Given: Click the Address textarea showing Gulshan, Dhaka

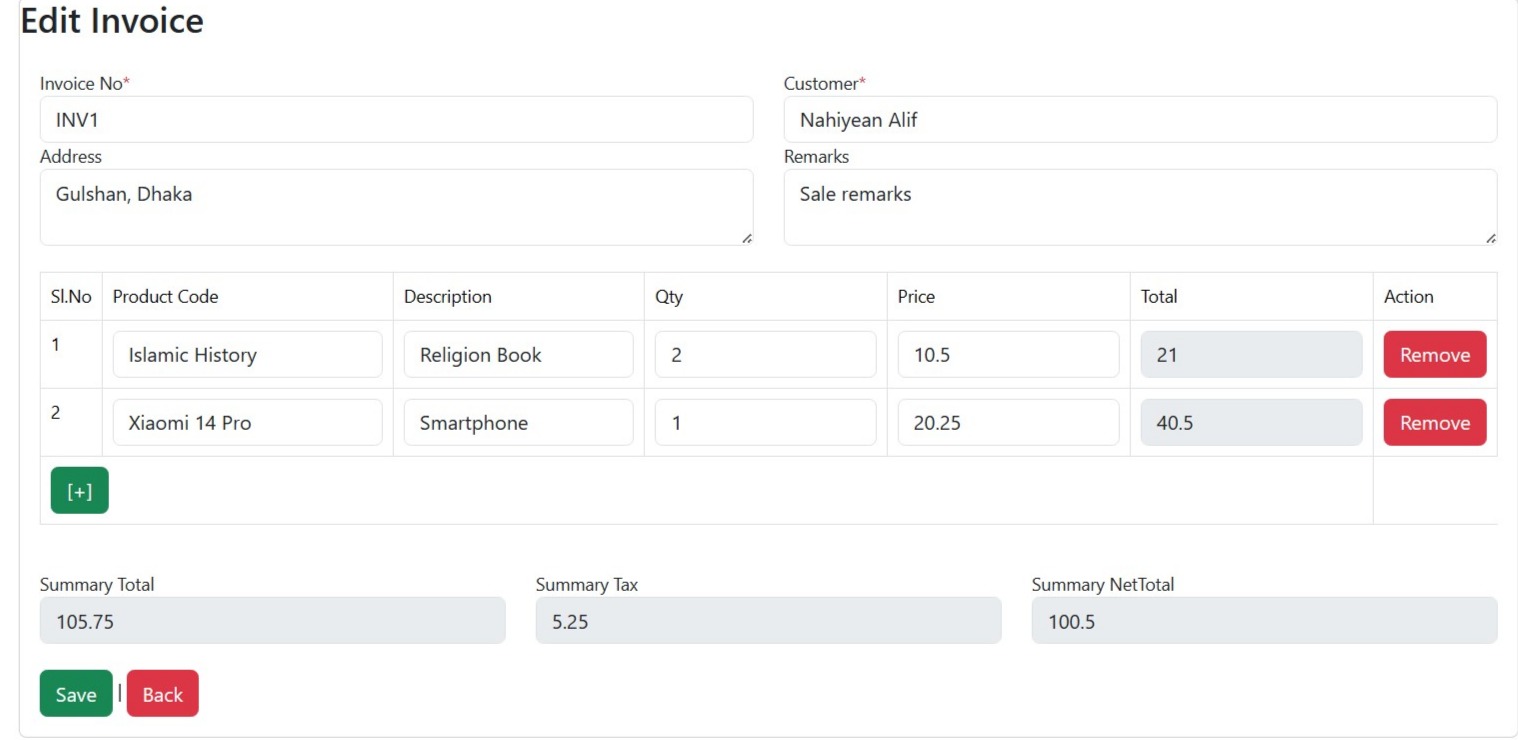Looking at the screenshot, I should pos(396,205).
